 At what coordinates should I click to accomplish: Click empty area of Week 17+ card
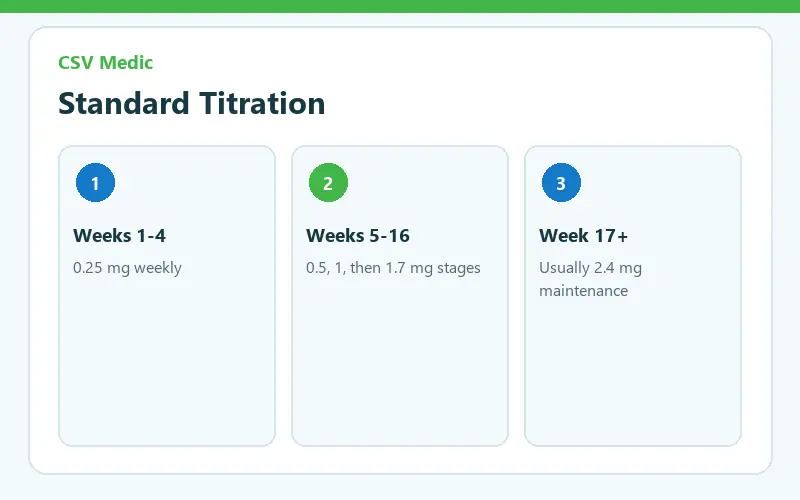[633, 372]
